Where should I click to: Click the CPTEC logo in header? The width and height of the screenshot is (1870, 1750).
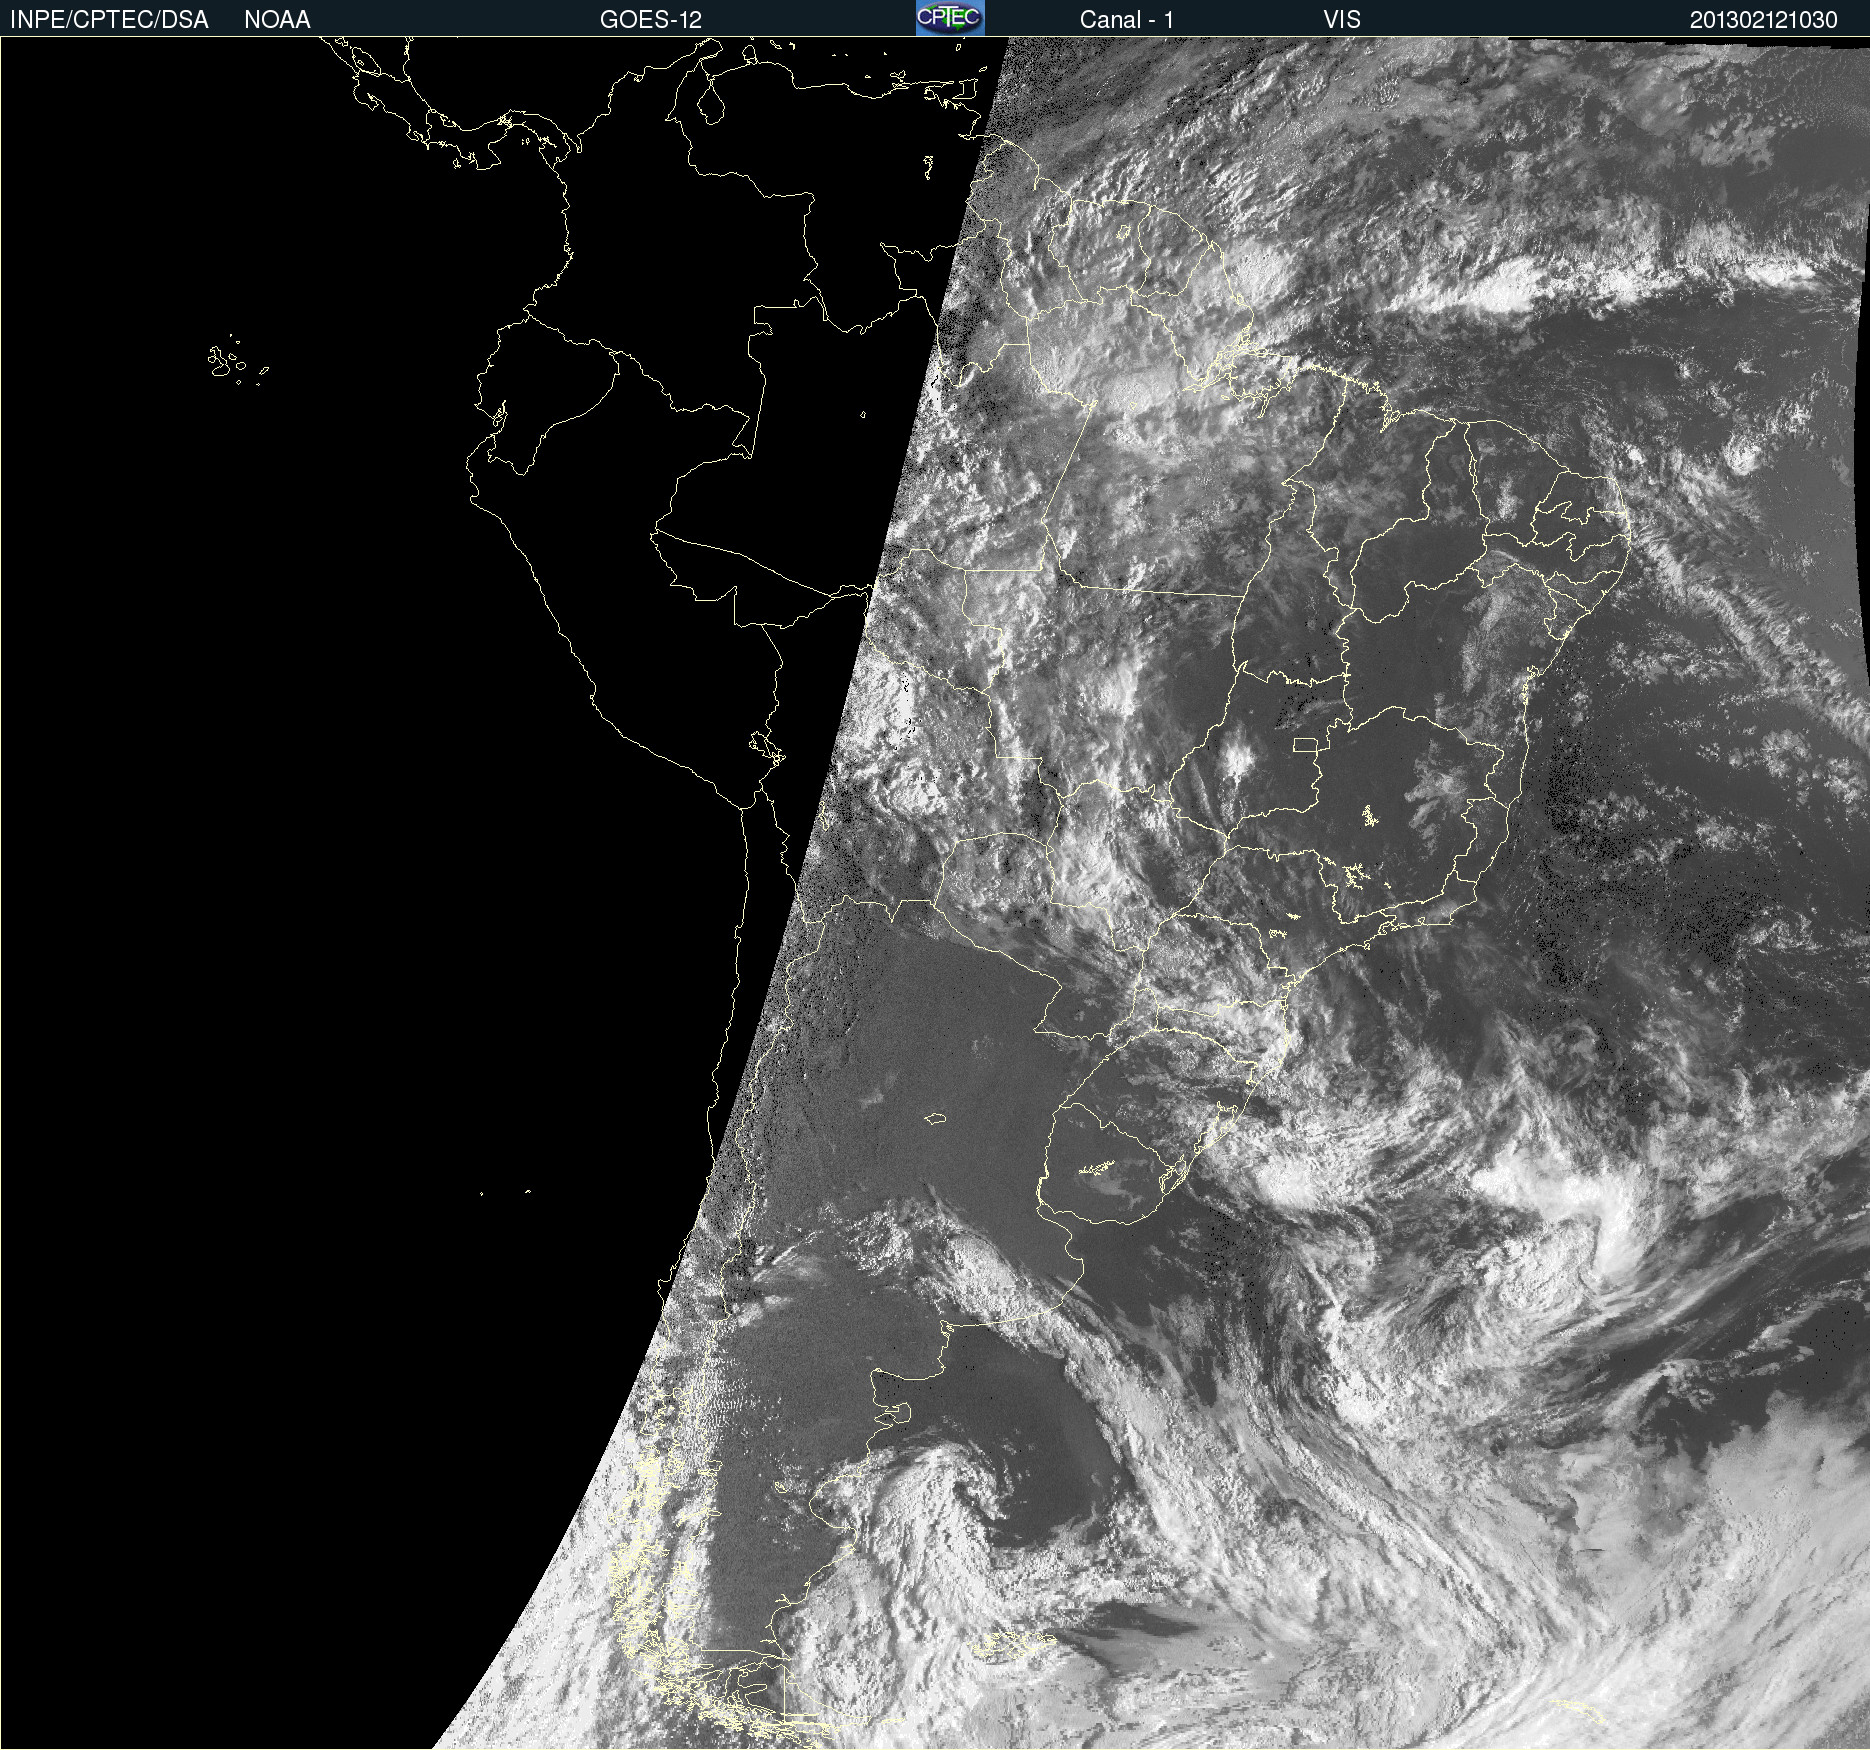pos(950,18)
